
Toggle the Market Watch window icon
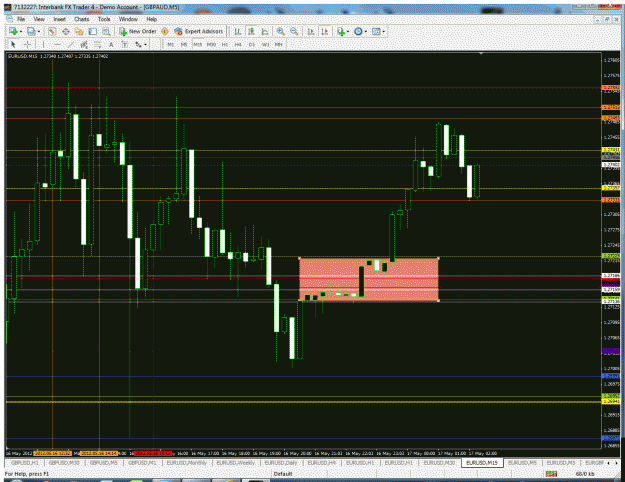[x=52, y=31]
